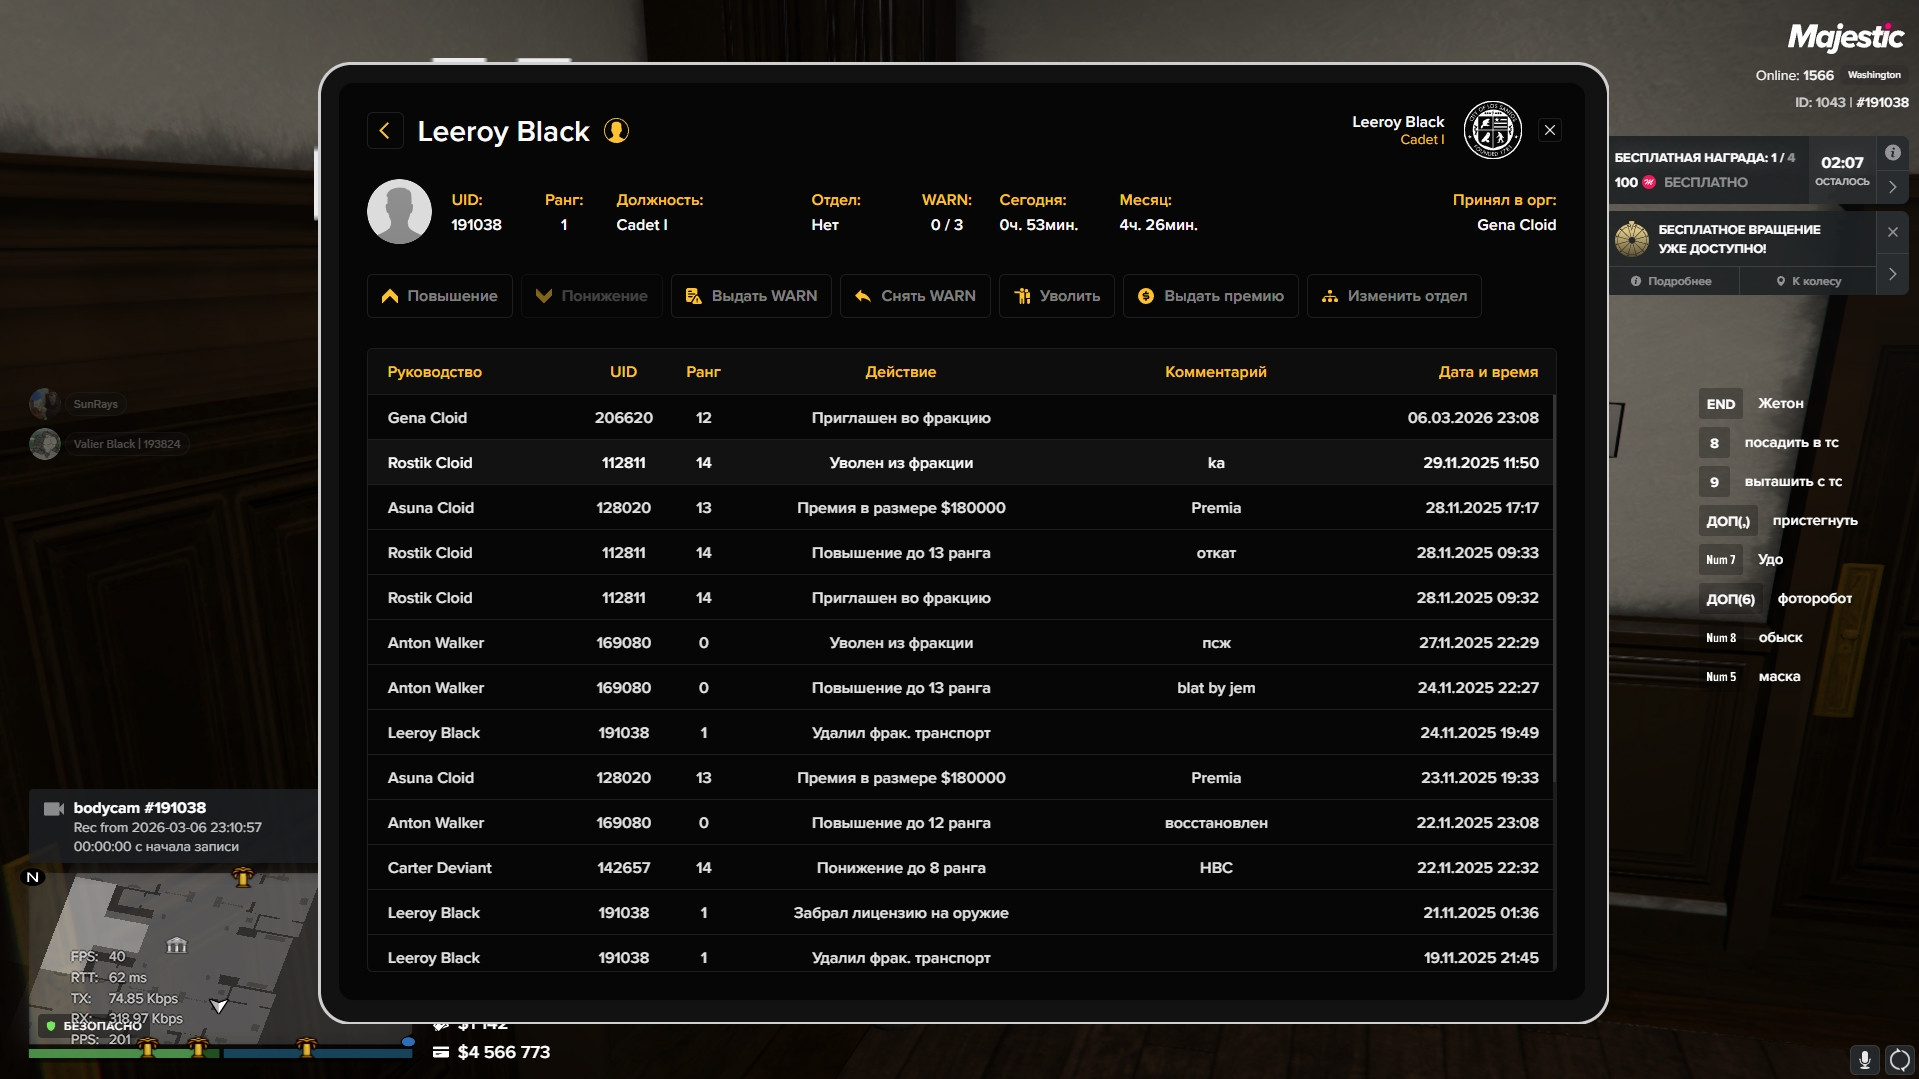The height and width of the screenshot is (1079, 1919).
Task: Click the gold badge icon next to Leeroy Black
Action: (617, 131)
